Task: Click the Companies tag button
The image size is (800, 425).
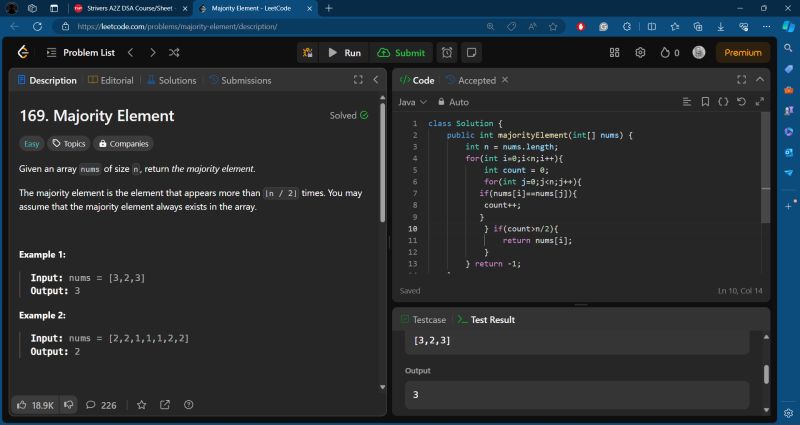Action: click(x=125, y=143)
